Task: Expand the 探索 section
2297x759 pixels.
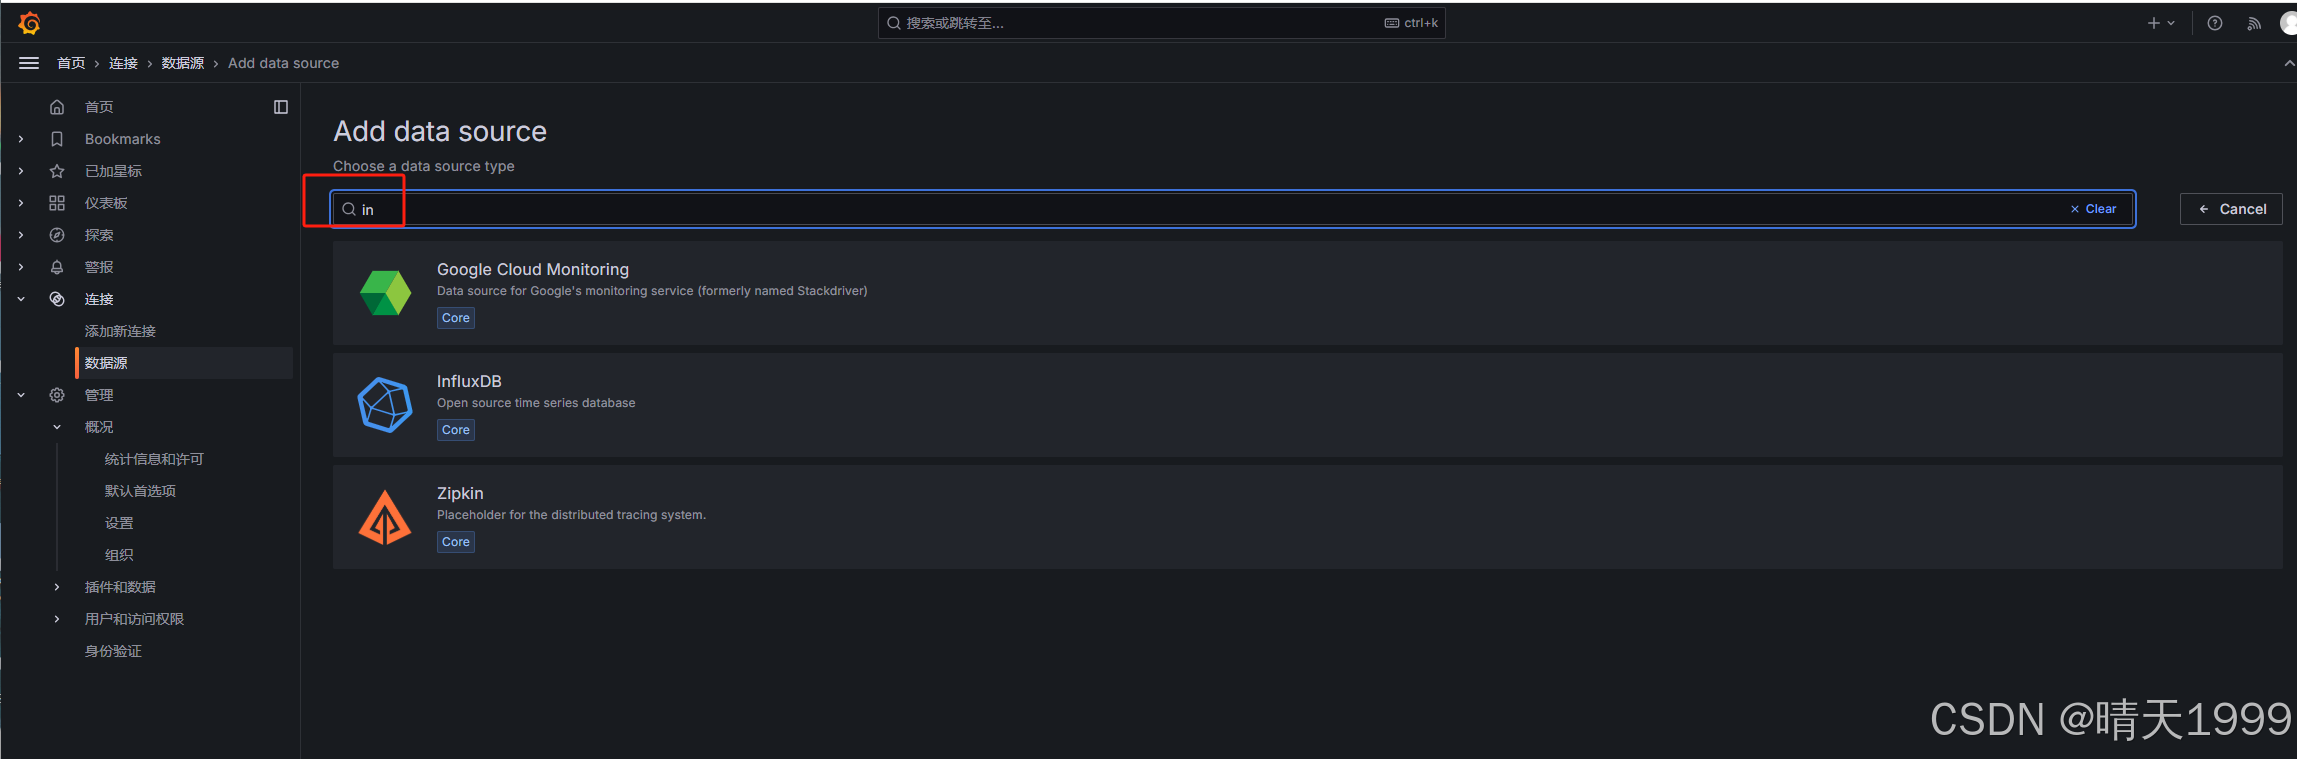Action: [21, 235]
